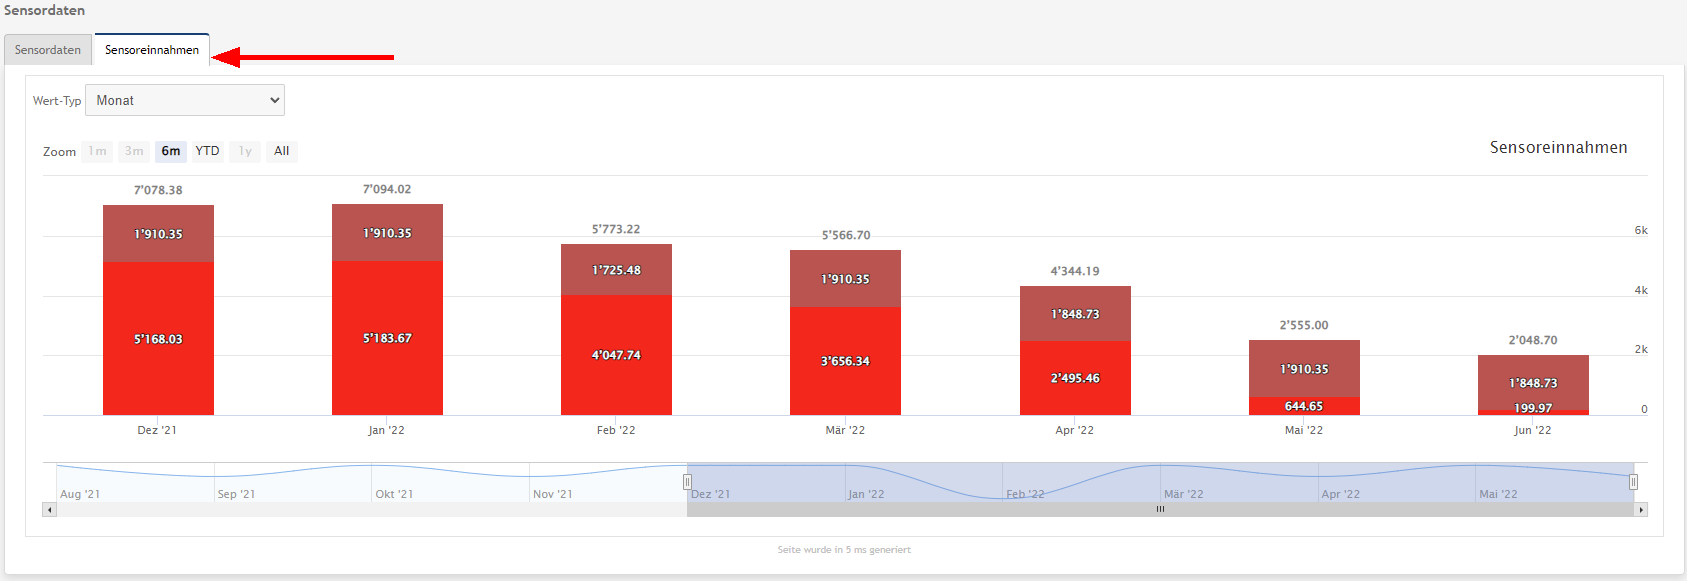This screenshot has height=581, width=1687.
Task: Click the navigator scrollbar thumb grip
Action: 1160,510
